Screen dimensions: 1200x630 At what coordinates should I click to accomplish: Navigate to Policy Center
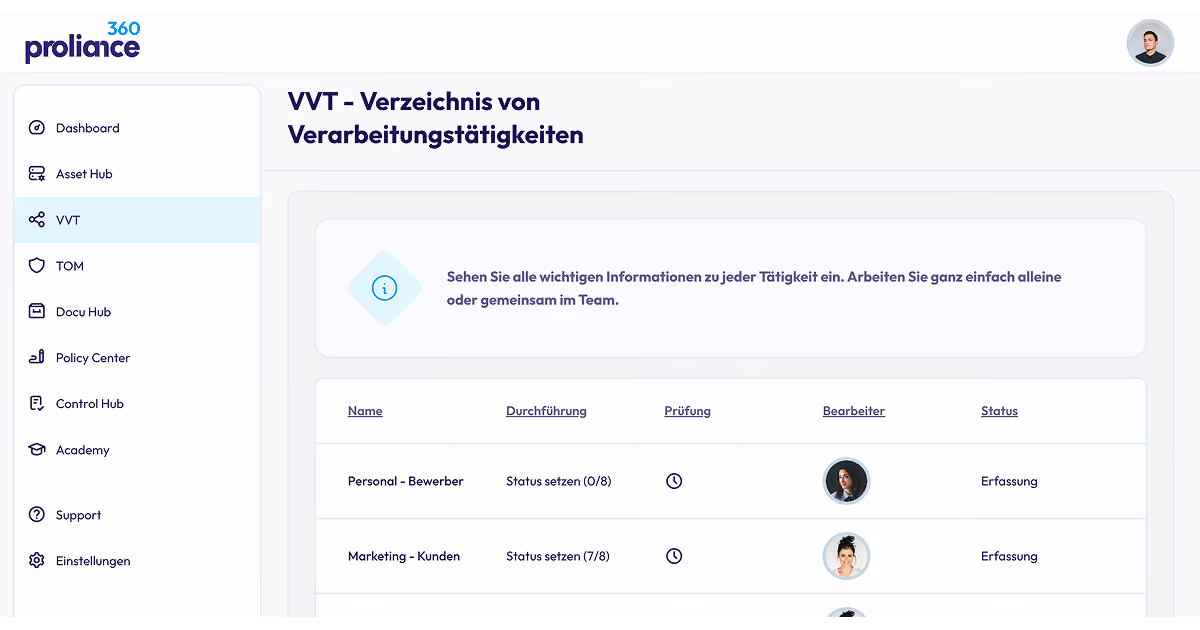click(x=137, y=358)
